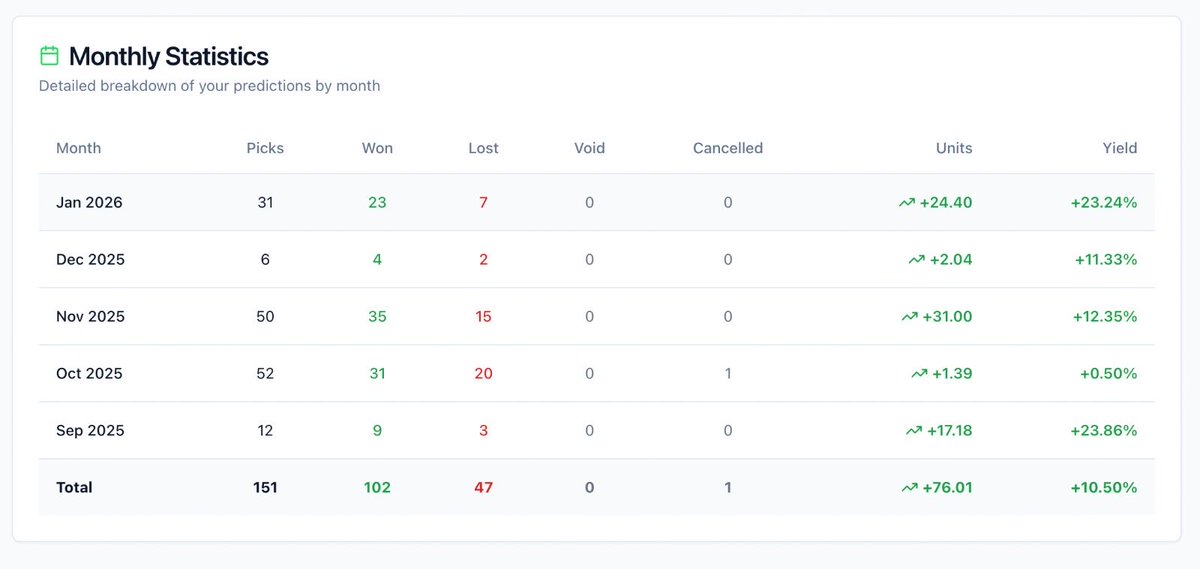Click units value +24.40
Viewport: 1200px width, 569px height.
click(946, 202)
